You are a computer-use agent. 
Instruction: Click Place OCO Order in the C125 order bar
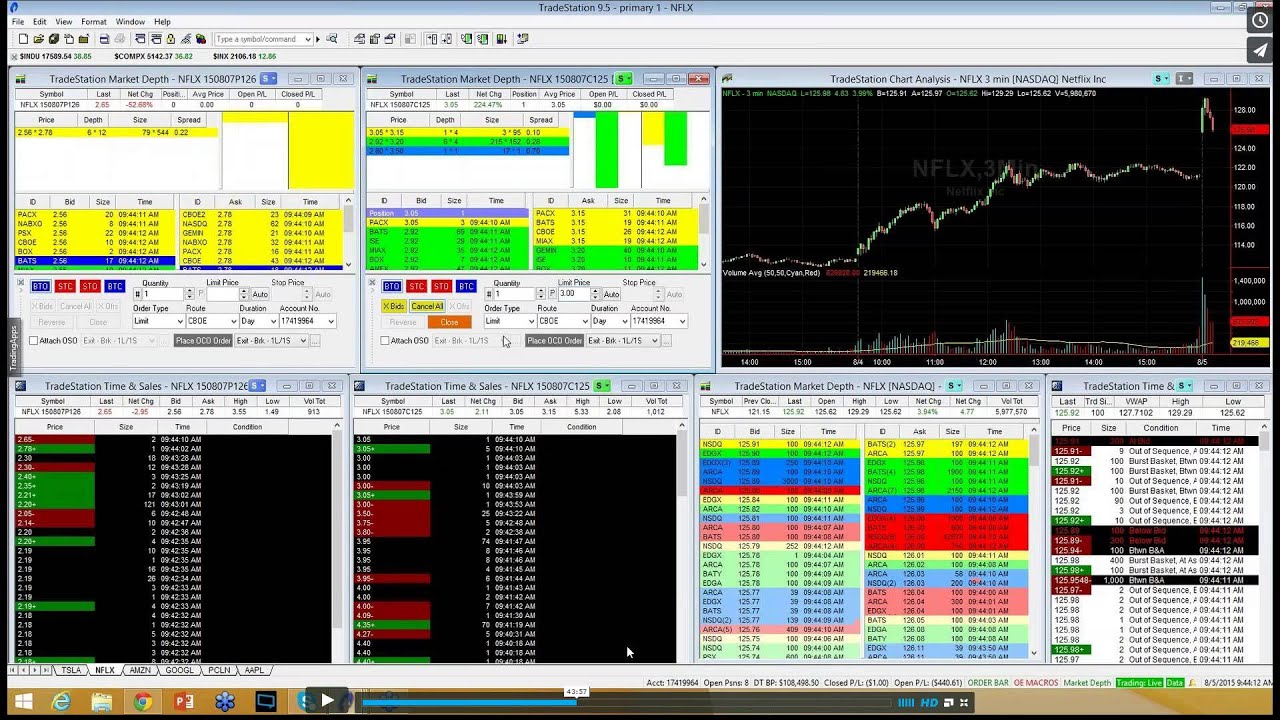pos(555,340)
